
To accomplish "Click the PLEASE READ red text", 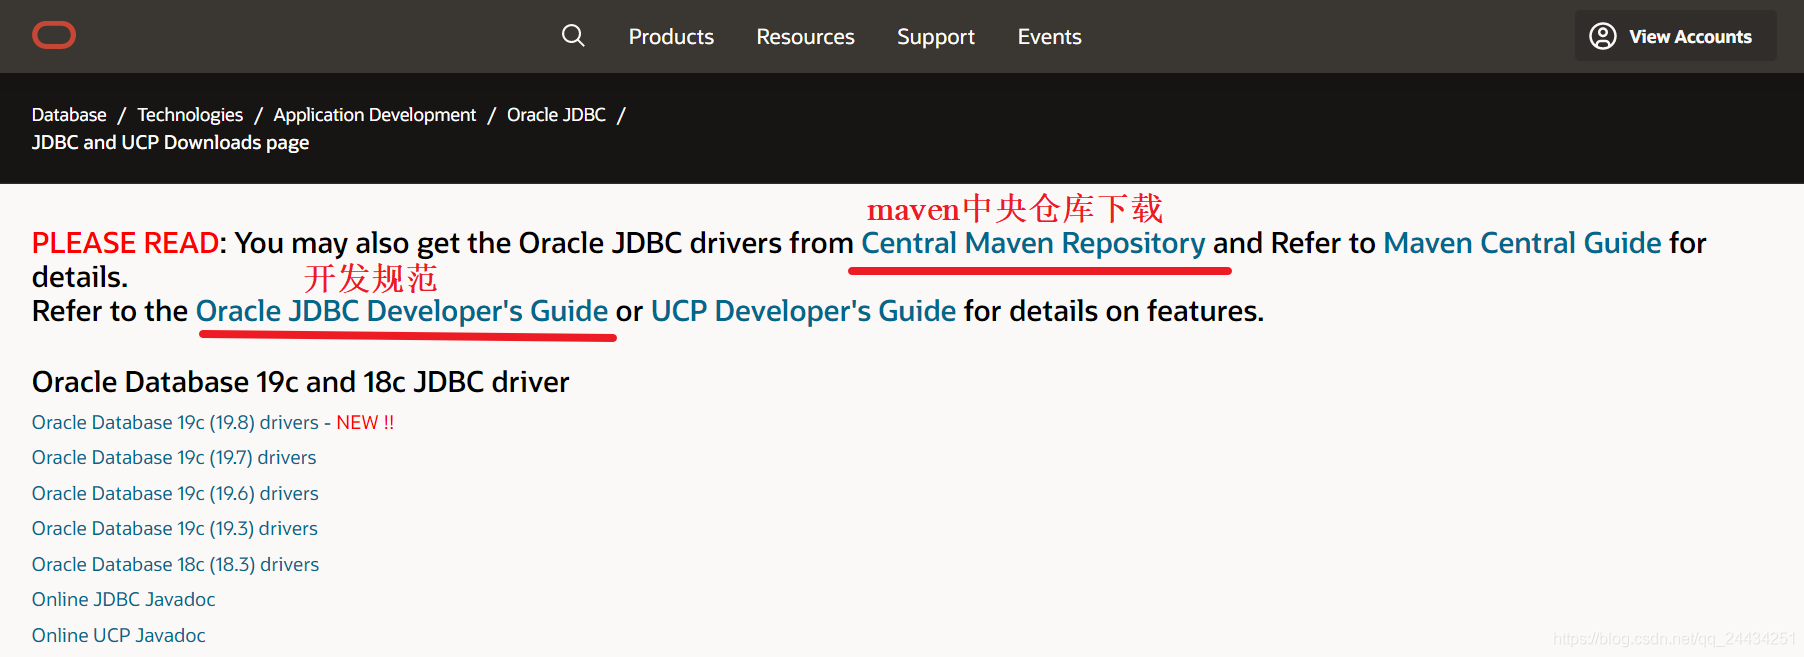I will (125, 243).
